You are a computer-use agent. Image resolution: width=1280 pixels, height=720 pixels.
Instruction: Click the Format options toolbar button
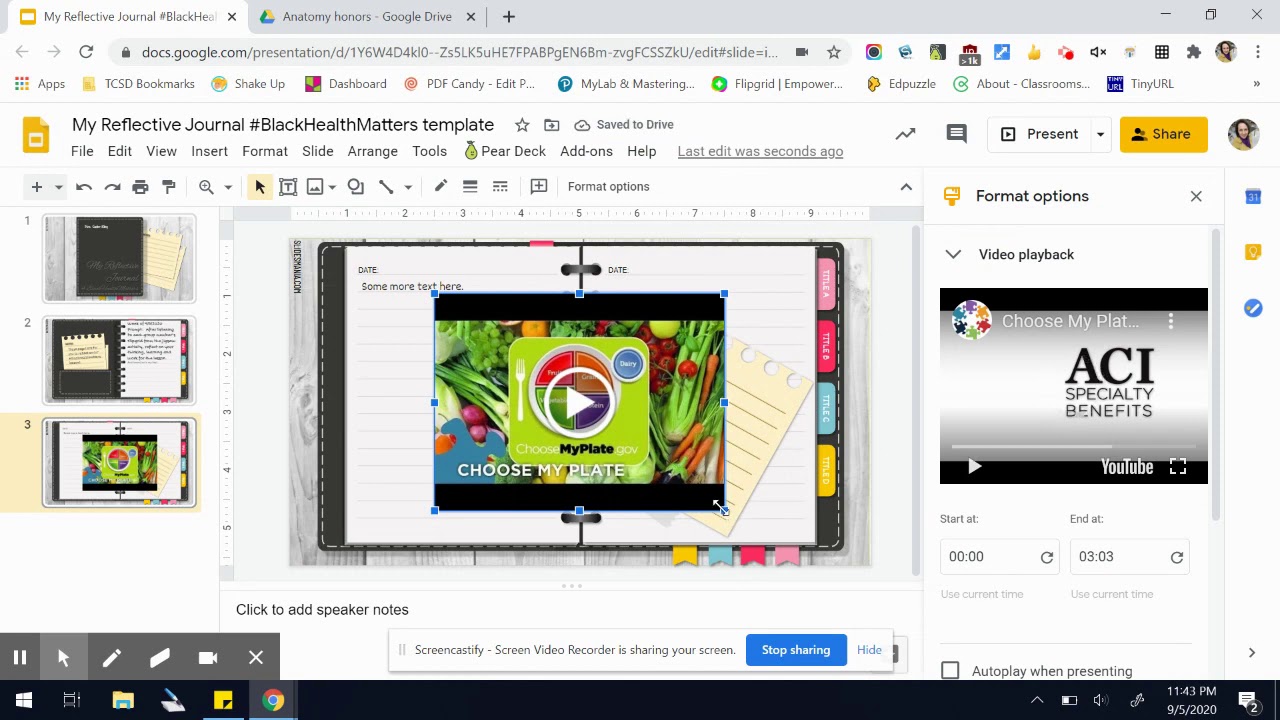point(609,187)
